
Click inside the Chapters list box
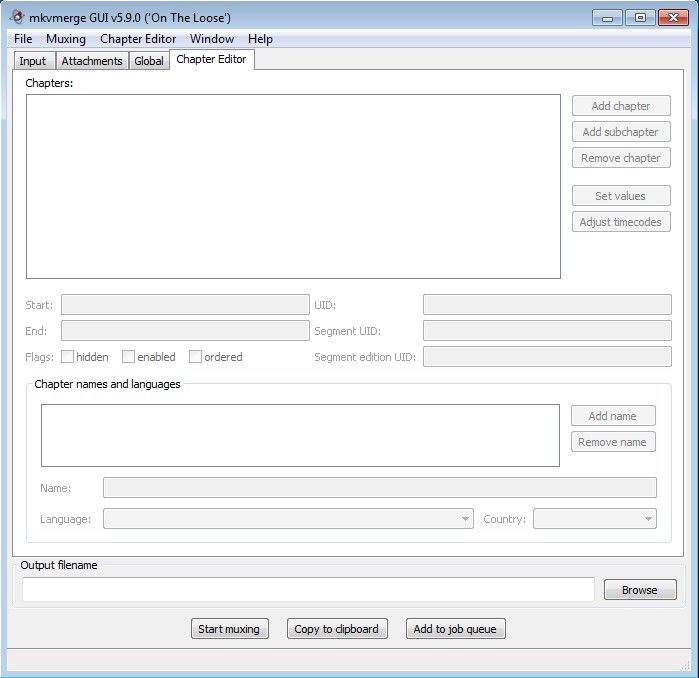pyautogui.click(x=293, y=186)
